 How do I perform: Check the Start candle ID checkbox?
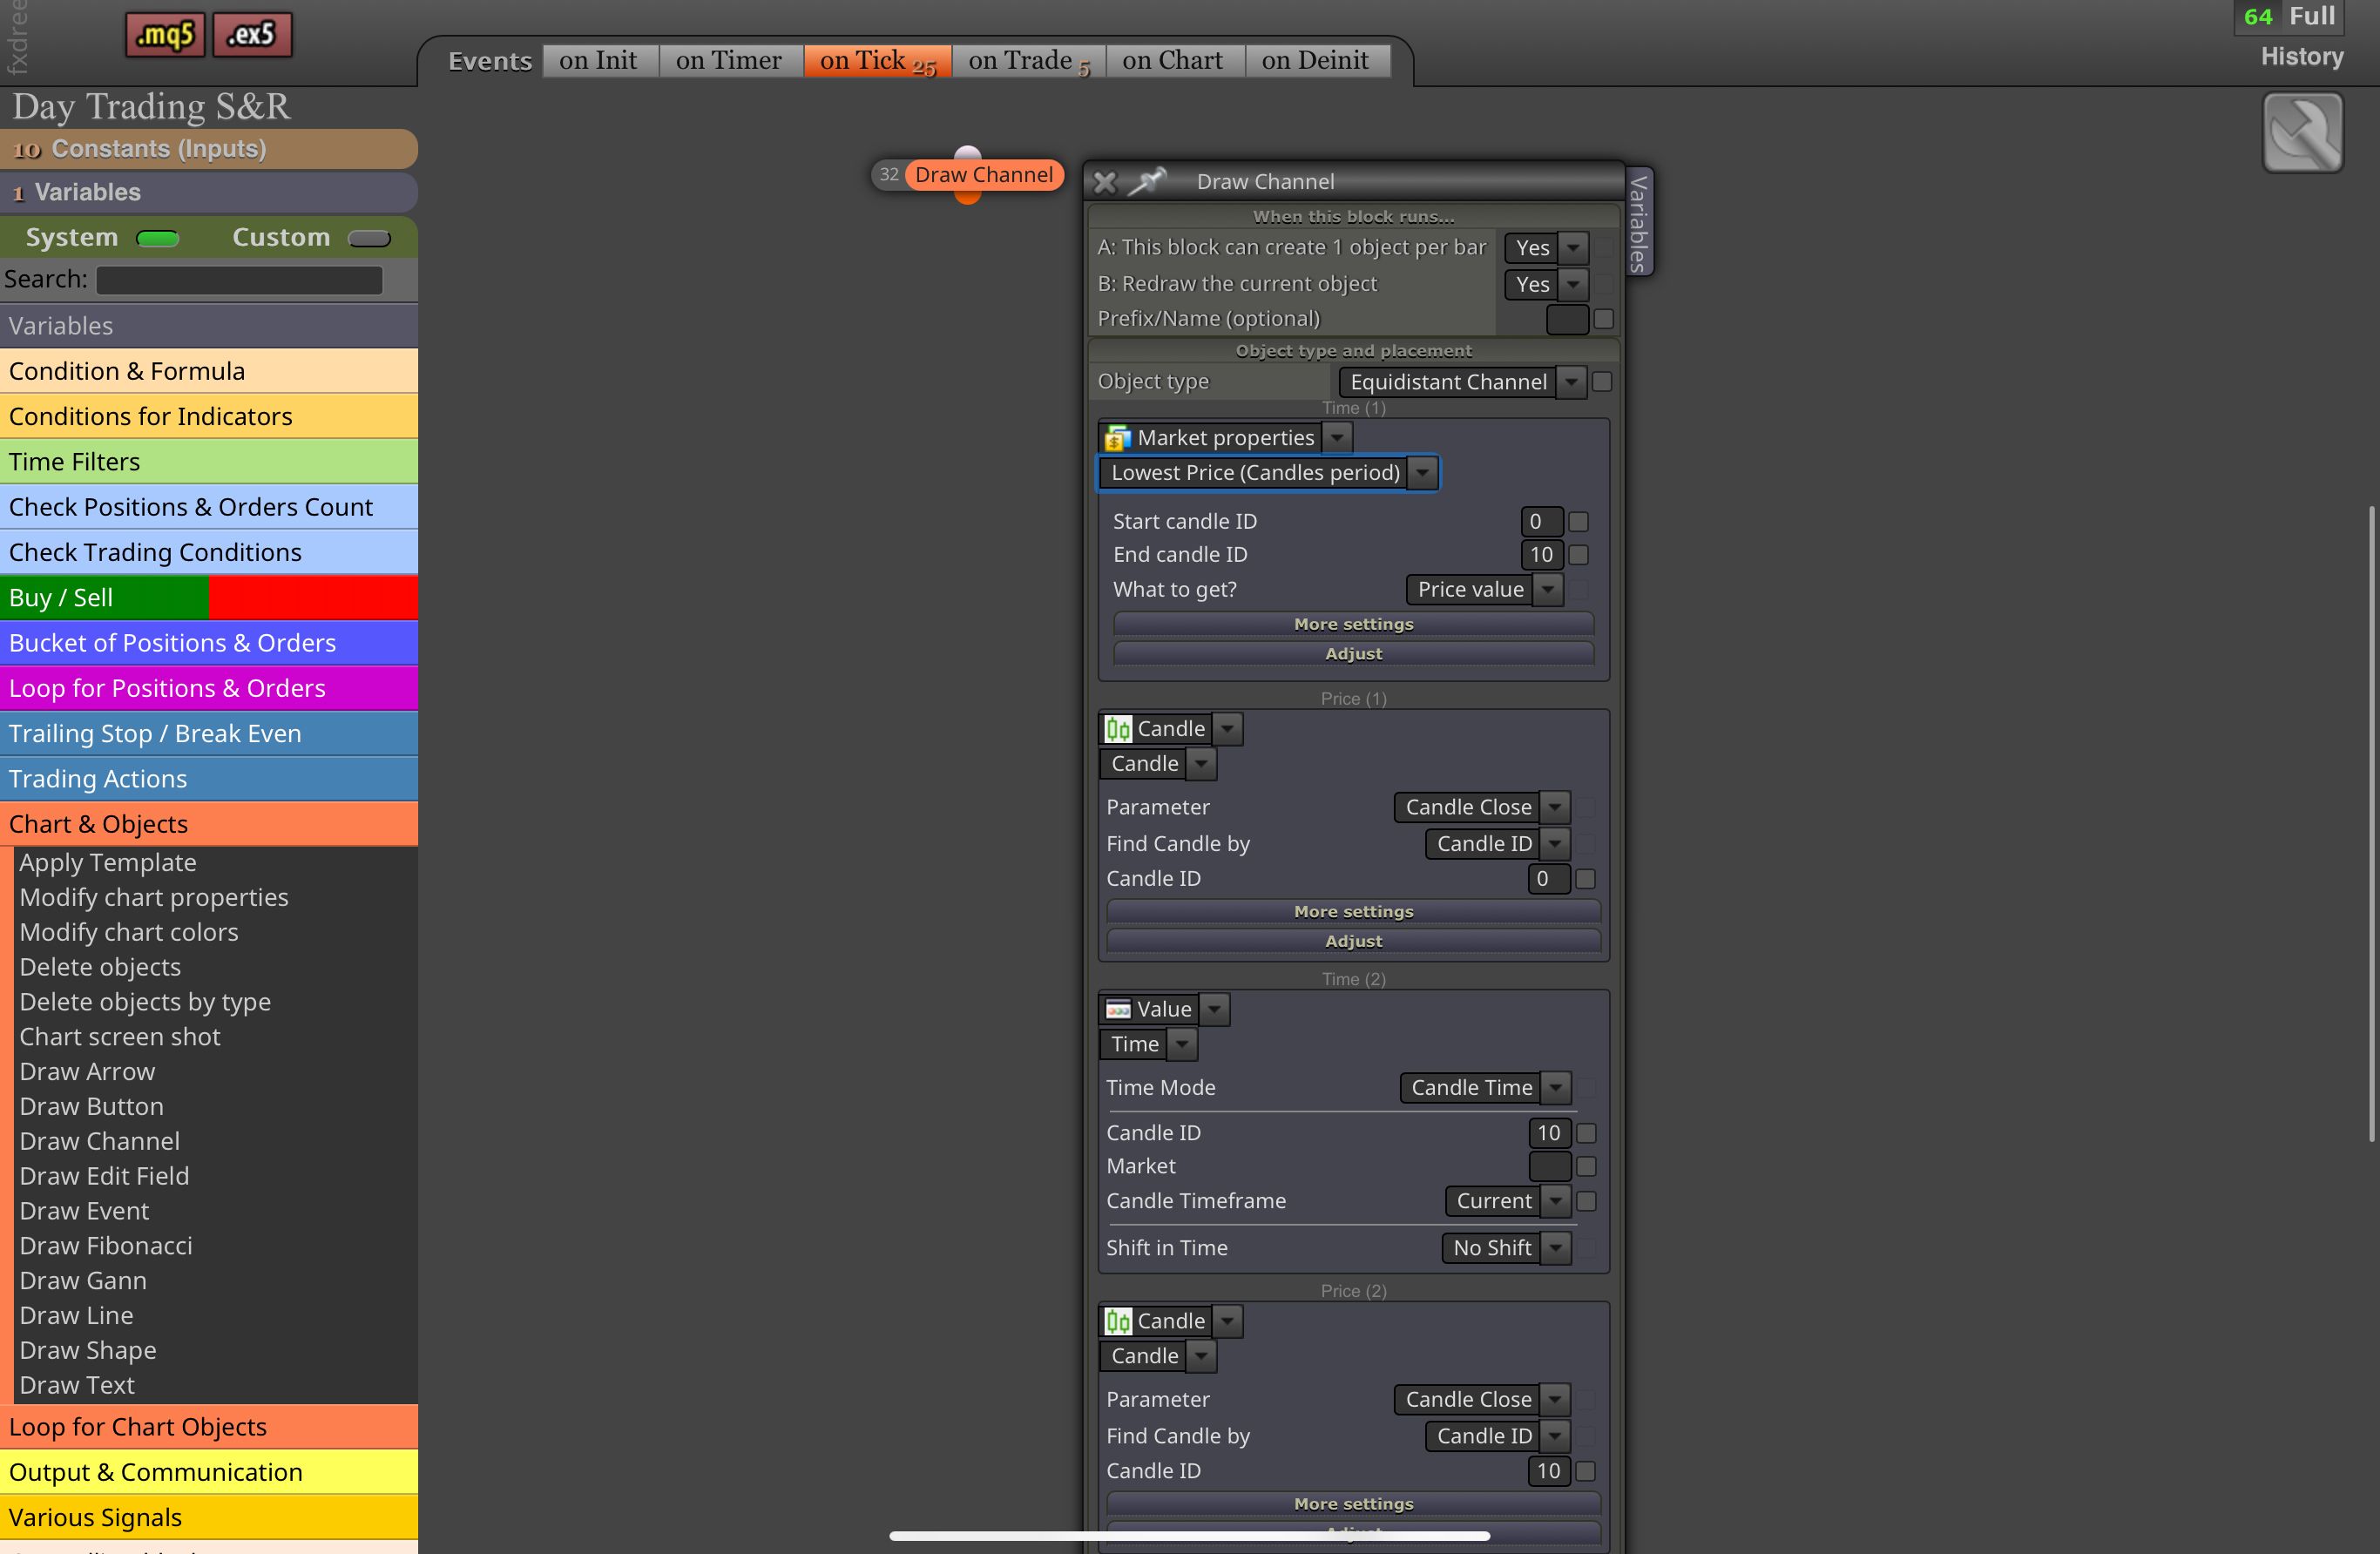click(x=1578, y=522)
